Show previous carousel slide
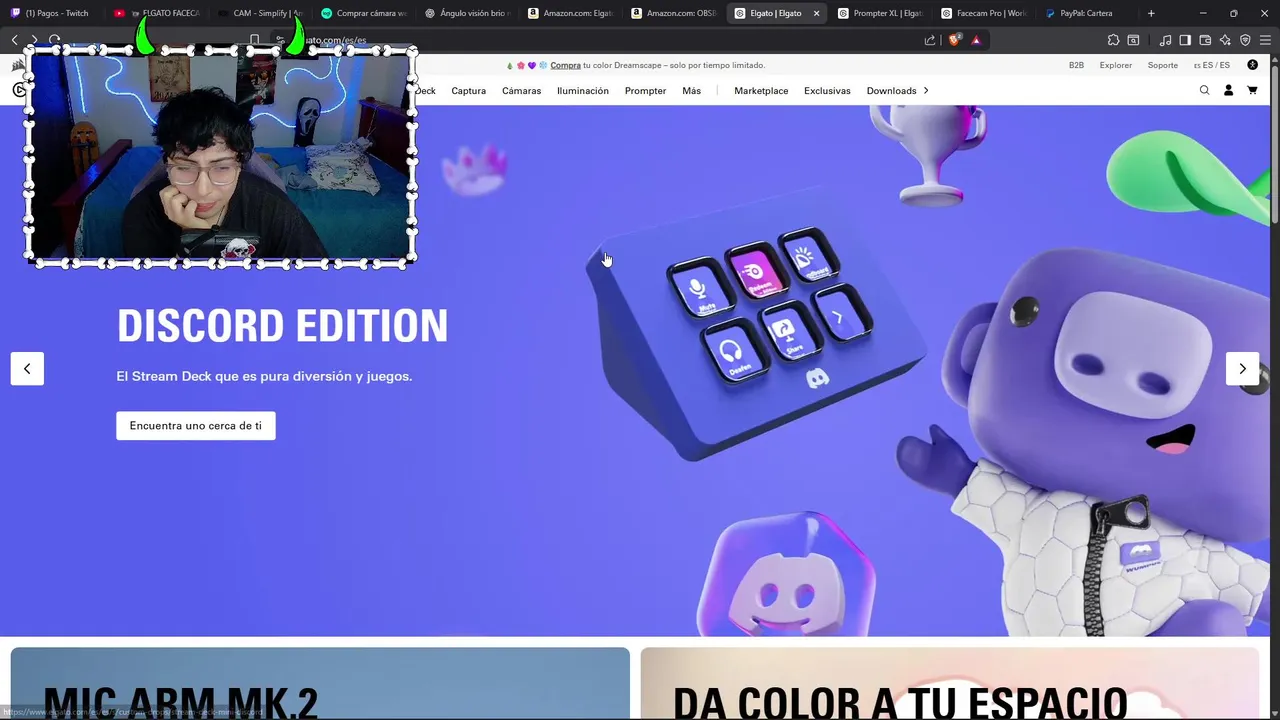This screenshot has height=720, width=1280. (27, 368)
